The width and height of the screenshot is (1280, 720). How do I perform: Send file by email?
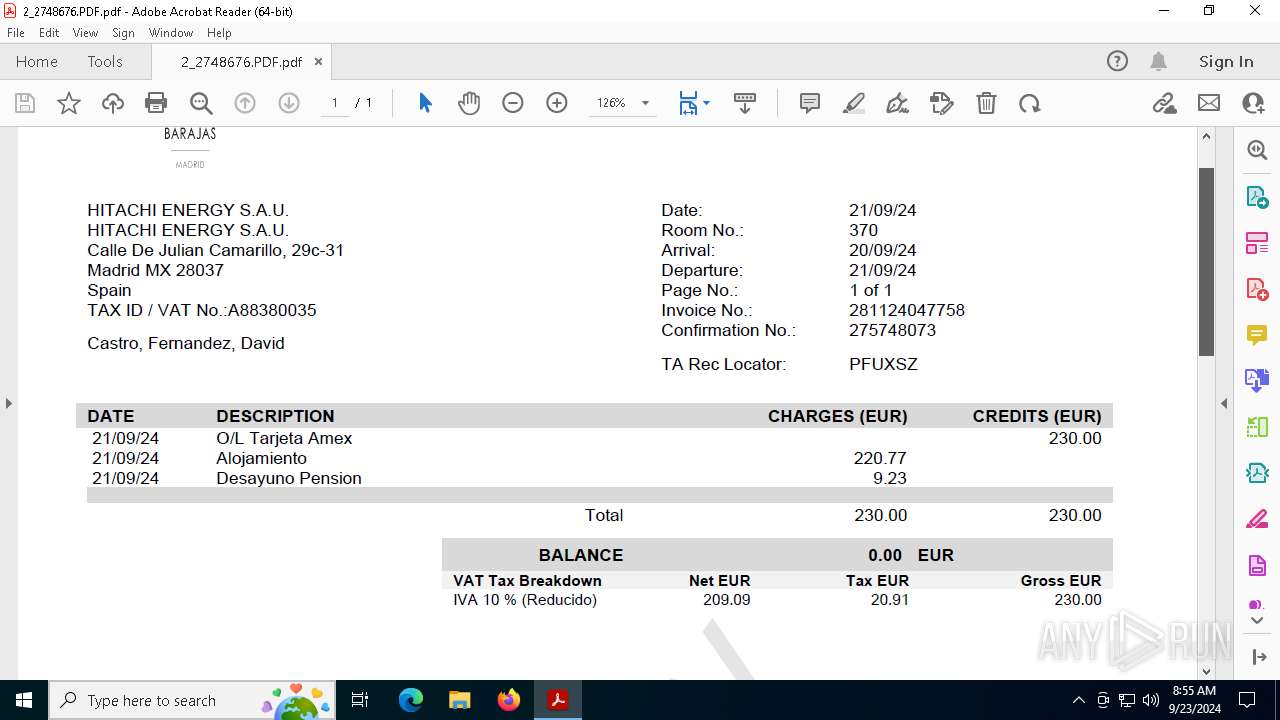tap(1209, 103)
